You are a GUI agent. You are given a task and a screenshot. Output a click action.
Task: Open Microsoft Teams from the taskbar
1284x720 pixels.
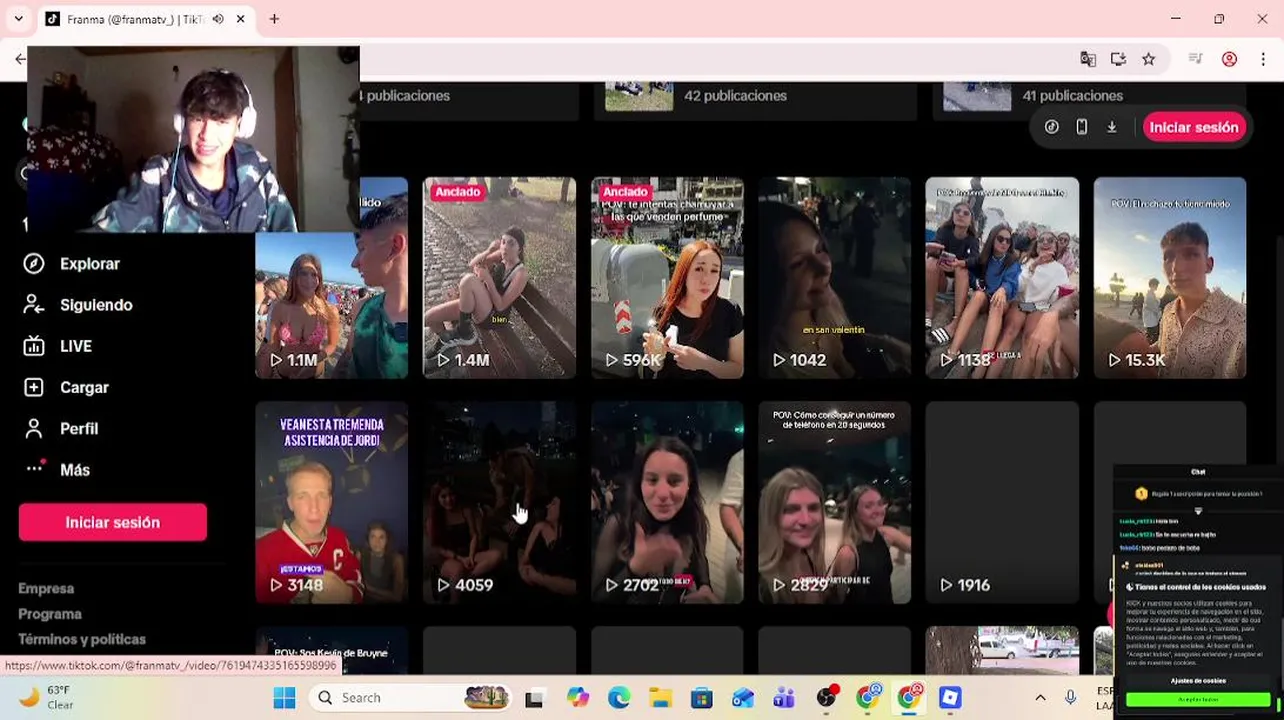pyautogui.click(x=784, y=697)
